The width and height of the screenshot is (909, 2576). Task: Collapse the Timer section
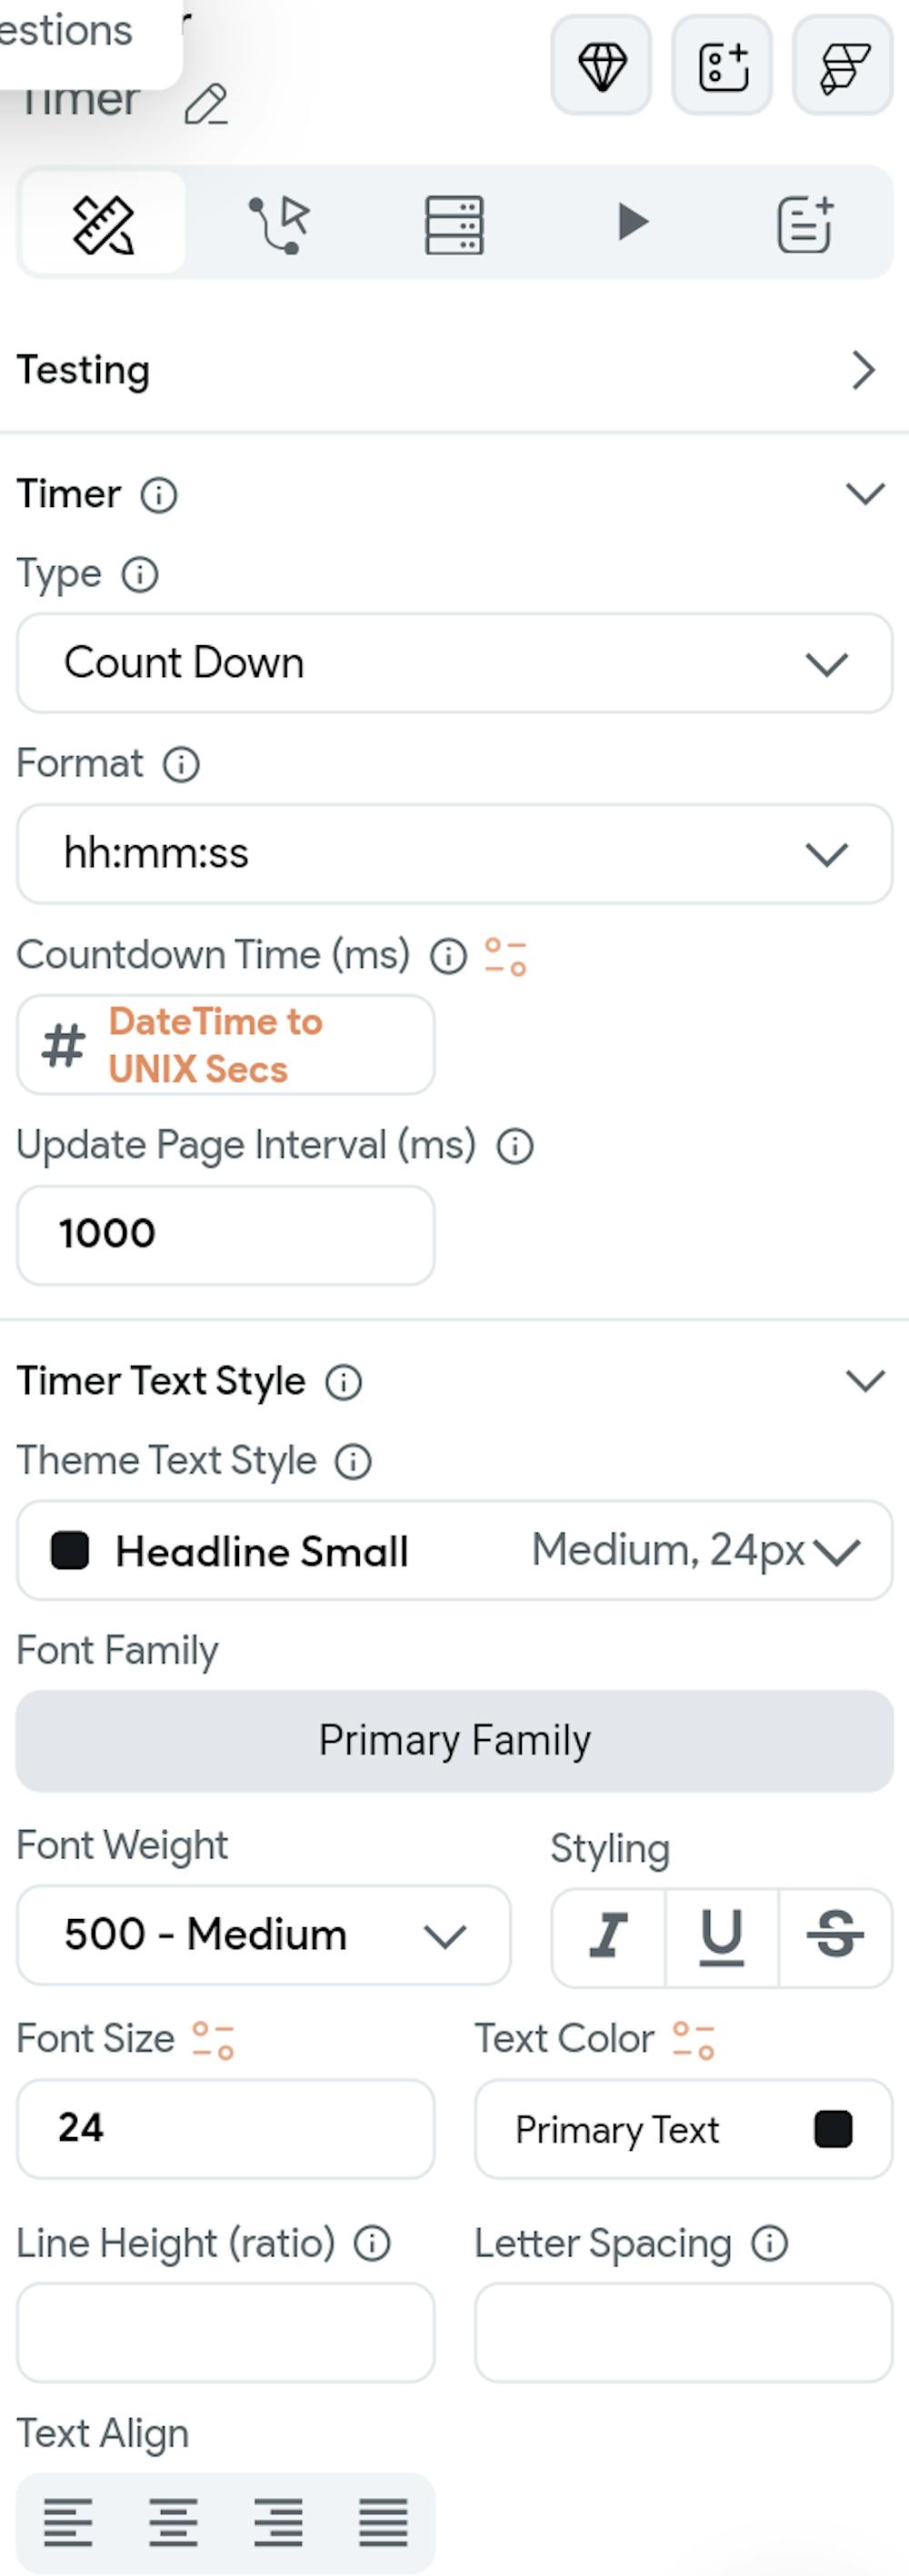(865, 492)
